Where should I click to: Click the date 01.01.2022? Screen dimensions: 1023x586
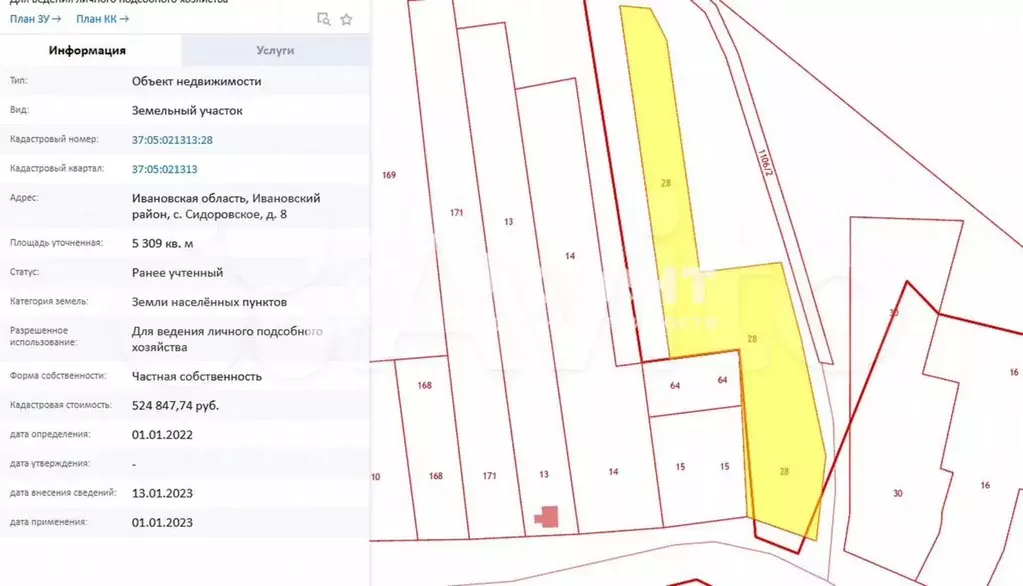click(x=162, y=435)
